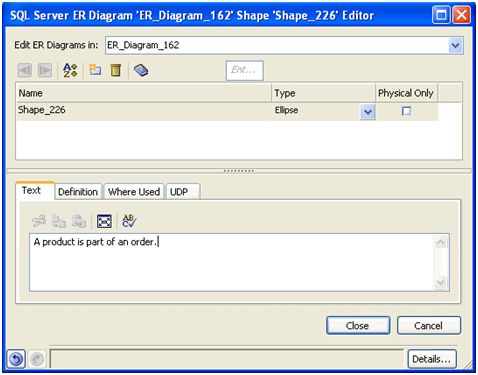This screenshot has height=375, width=478.
Task: Open the Edit ER Diagrams in dropdown
Action: pyautogui.click(x=455, y=45)
